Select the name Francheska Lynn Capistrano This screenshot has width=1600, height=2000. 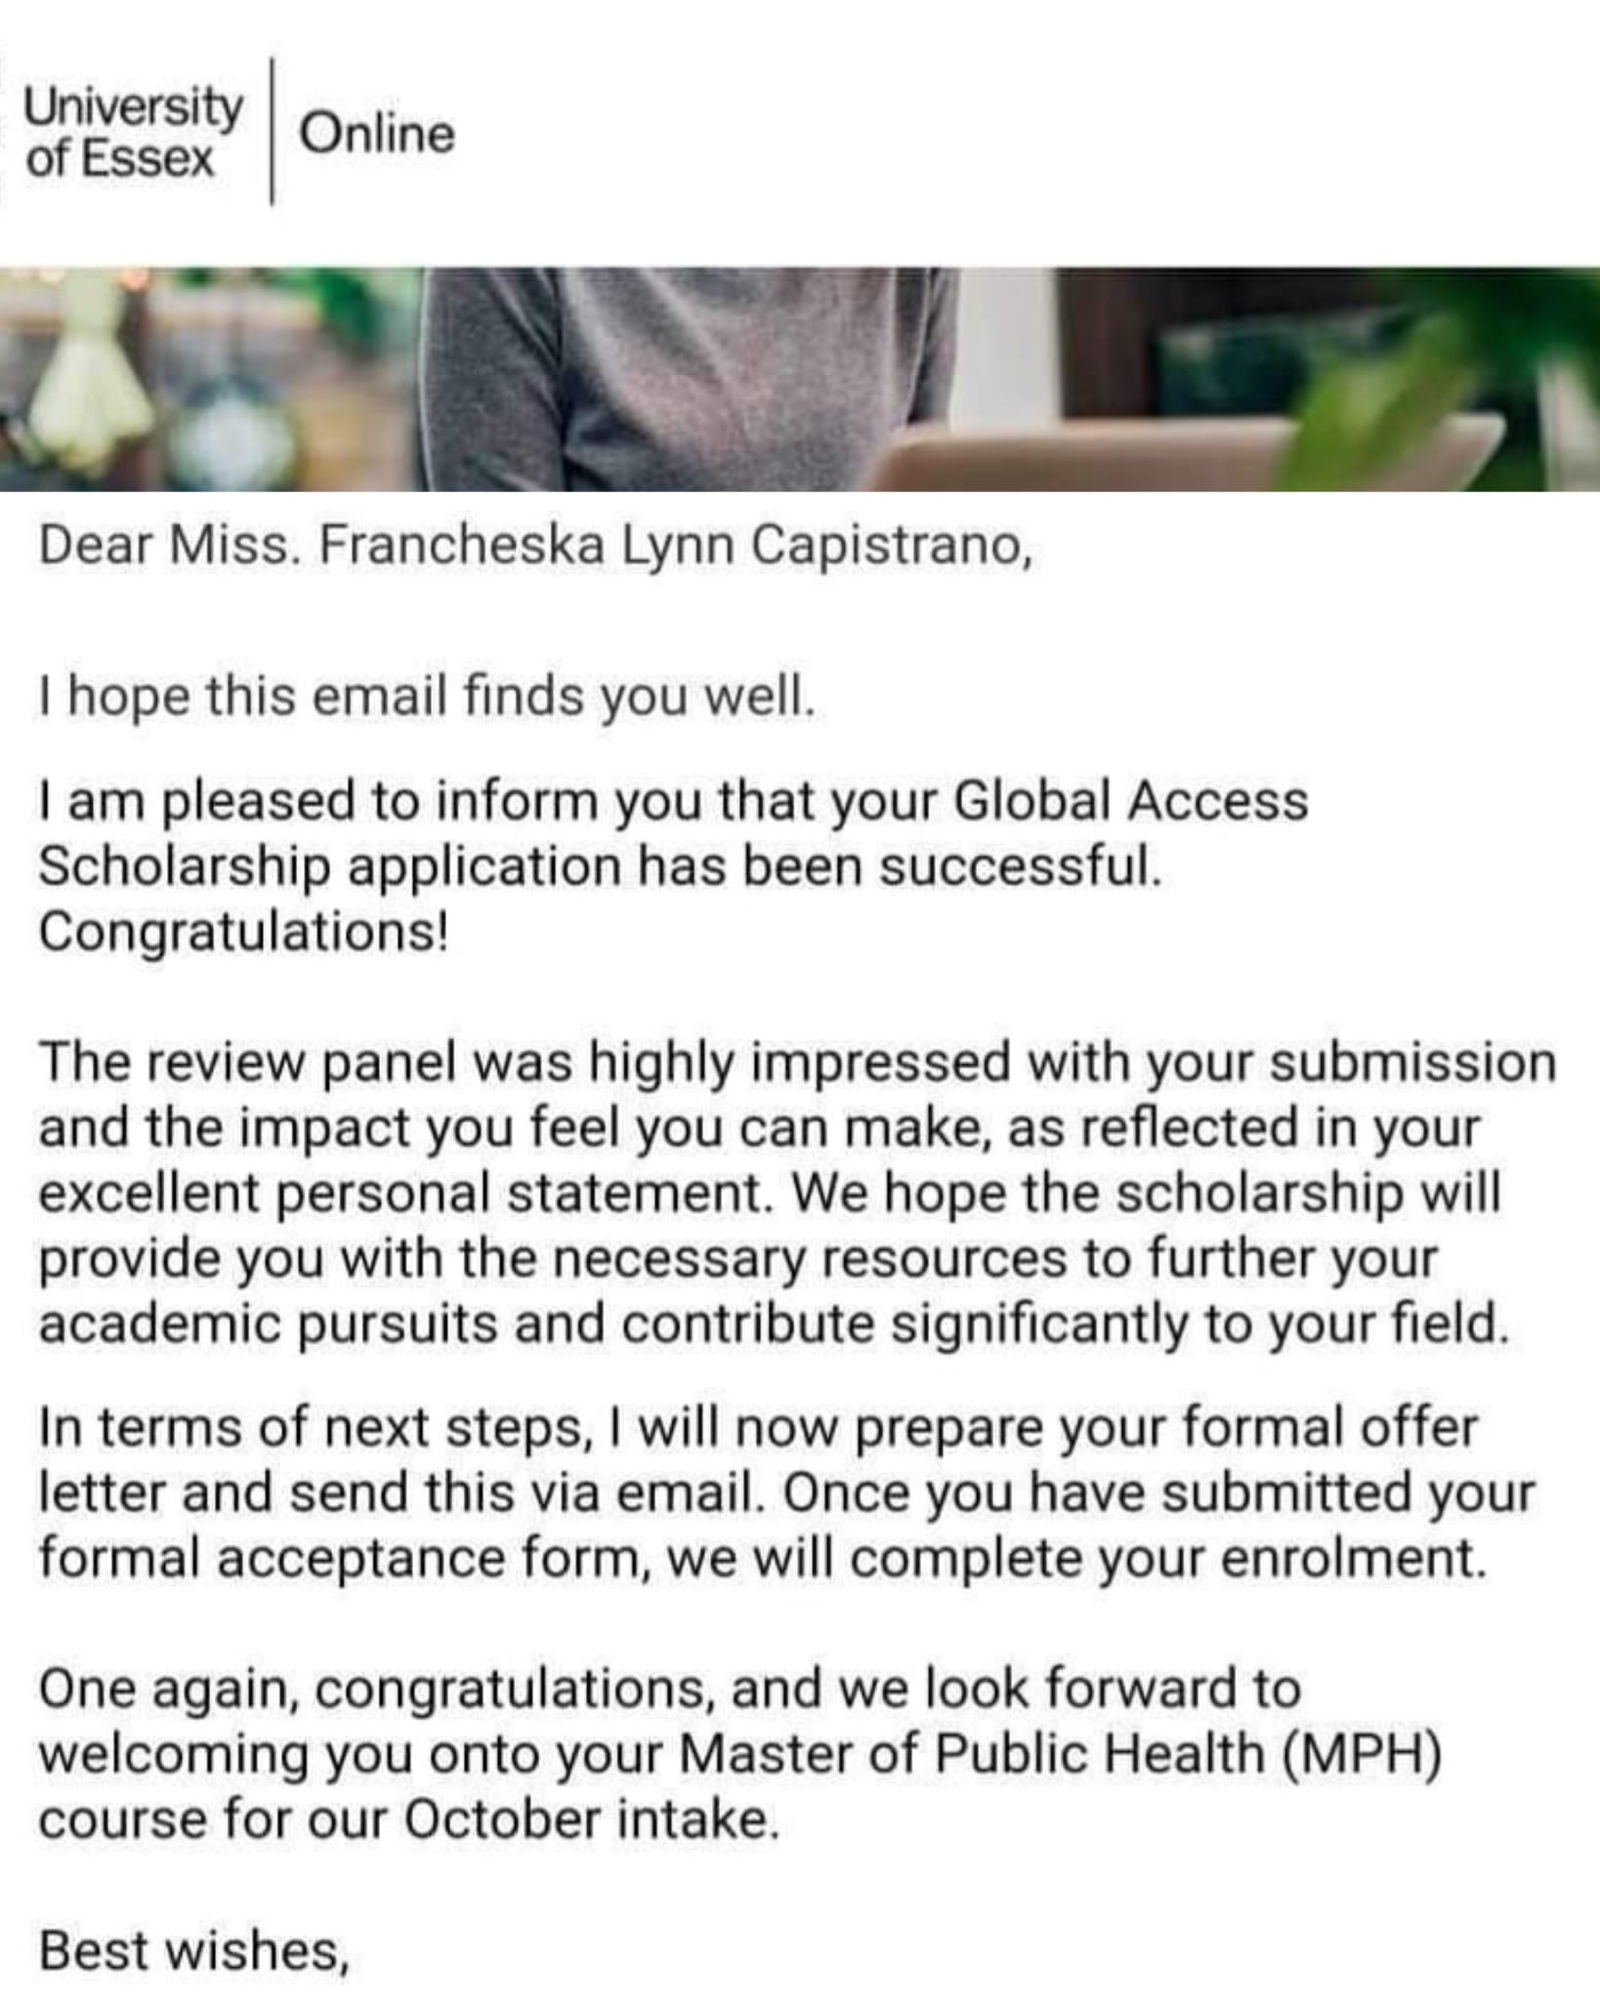click(672, 547)
